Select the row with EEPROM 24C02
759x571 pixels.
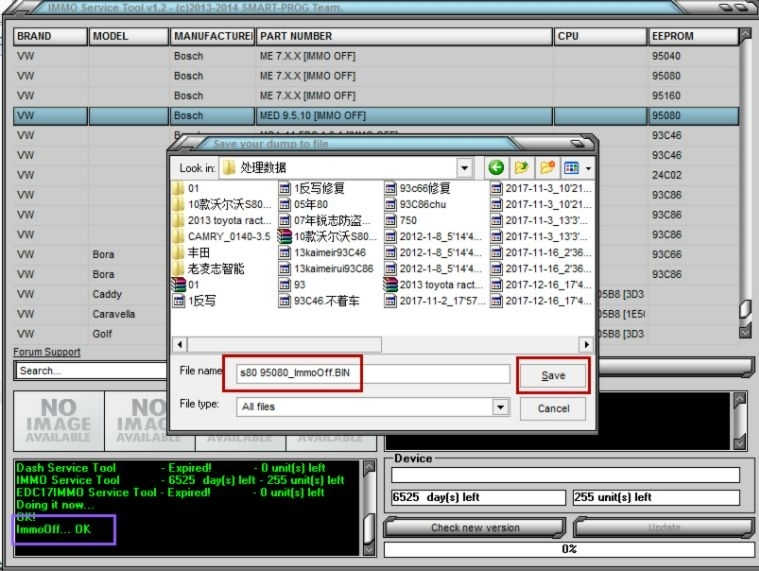[376, 175]
